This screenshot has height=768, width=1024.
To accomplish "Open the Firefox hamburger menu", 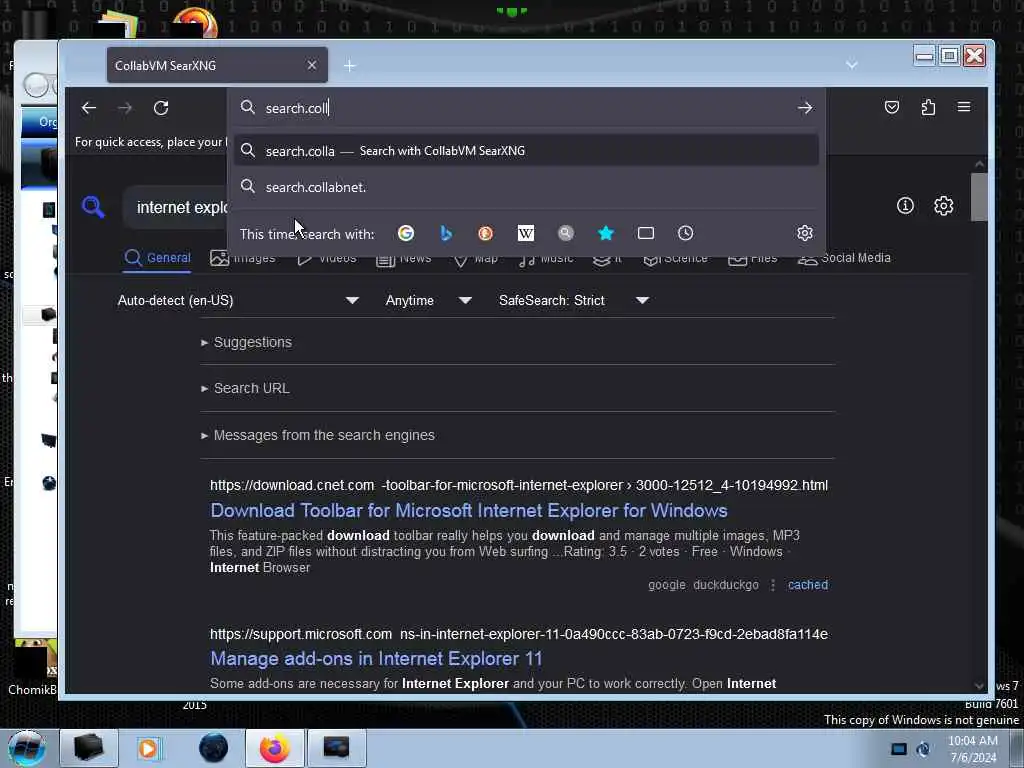I will click(x=964, y=107).
